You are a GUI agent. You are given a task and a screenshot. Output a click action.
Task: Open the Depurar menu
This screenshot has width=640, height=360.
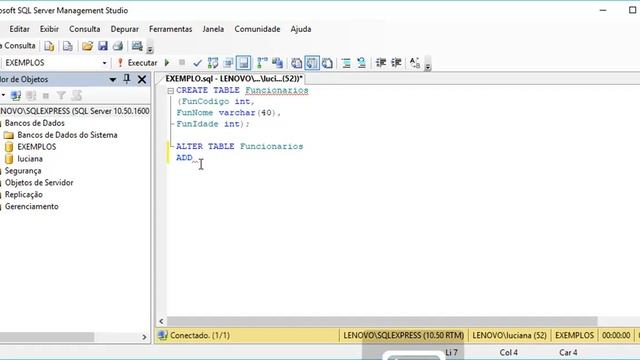[x=124, y=29]
